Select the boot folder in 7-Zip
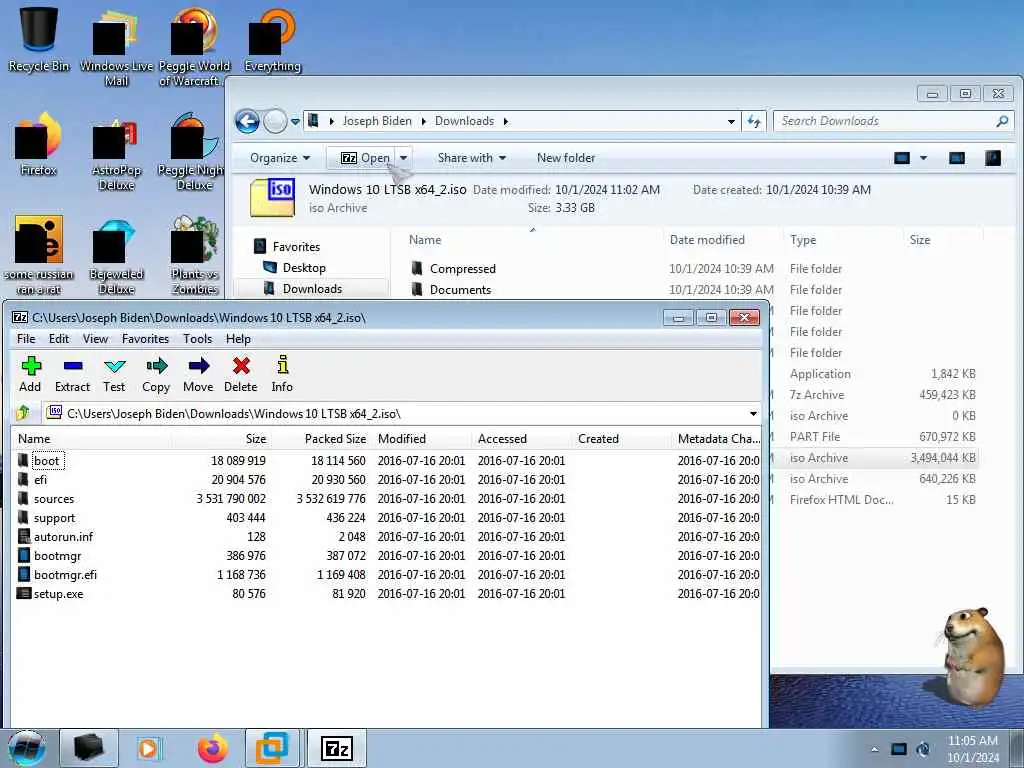Screen dimensions: 1024x768 click(46, 461)
